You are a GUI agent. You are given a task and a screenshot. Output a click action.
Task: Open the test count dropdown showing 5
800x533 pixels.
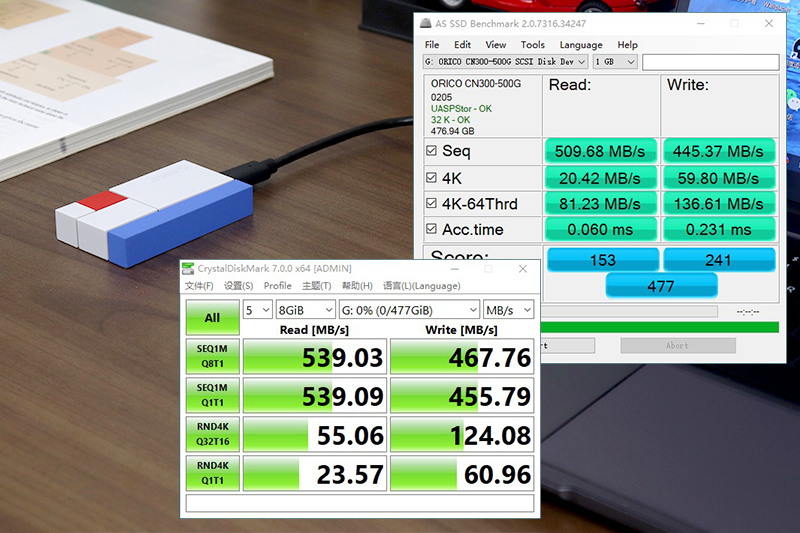(x=257, y=310)
